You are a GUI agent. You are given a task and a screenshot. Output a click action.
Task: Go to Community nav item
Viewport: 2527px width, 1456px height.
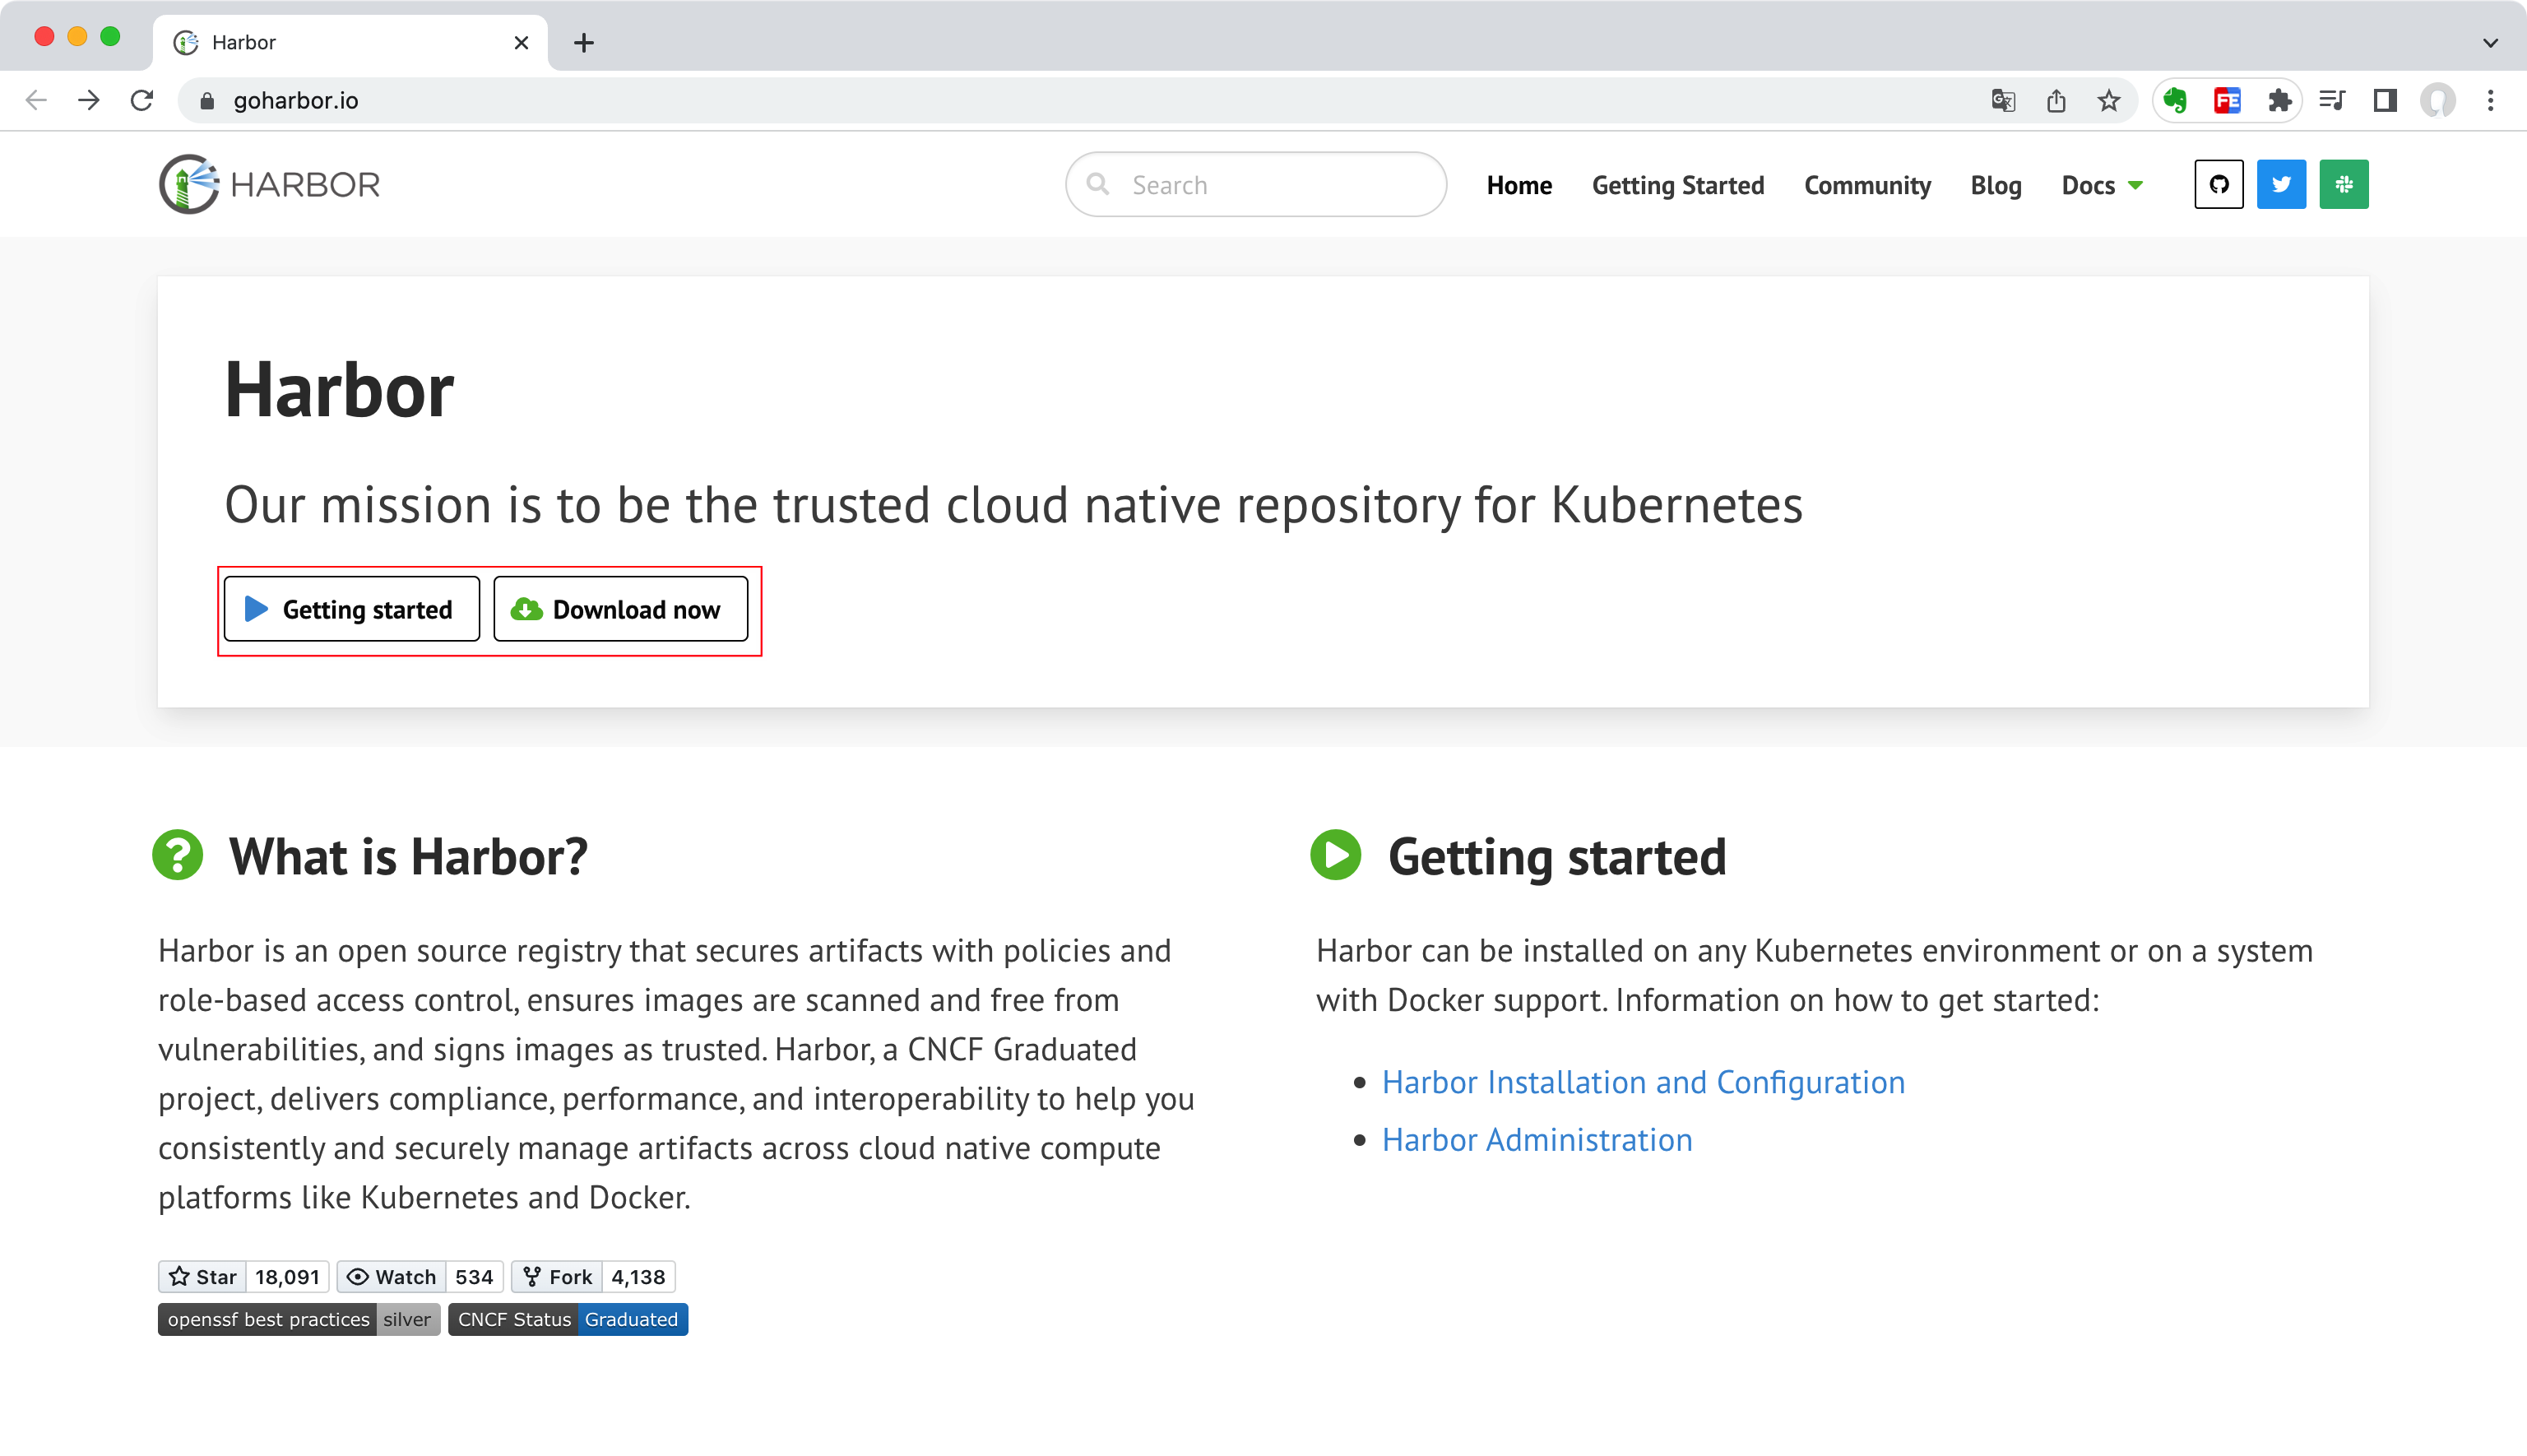tap(1866, 185)
